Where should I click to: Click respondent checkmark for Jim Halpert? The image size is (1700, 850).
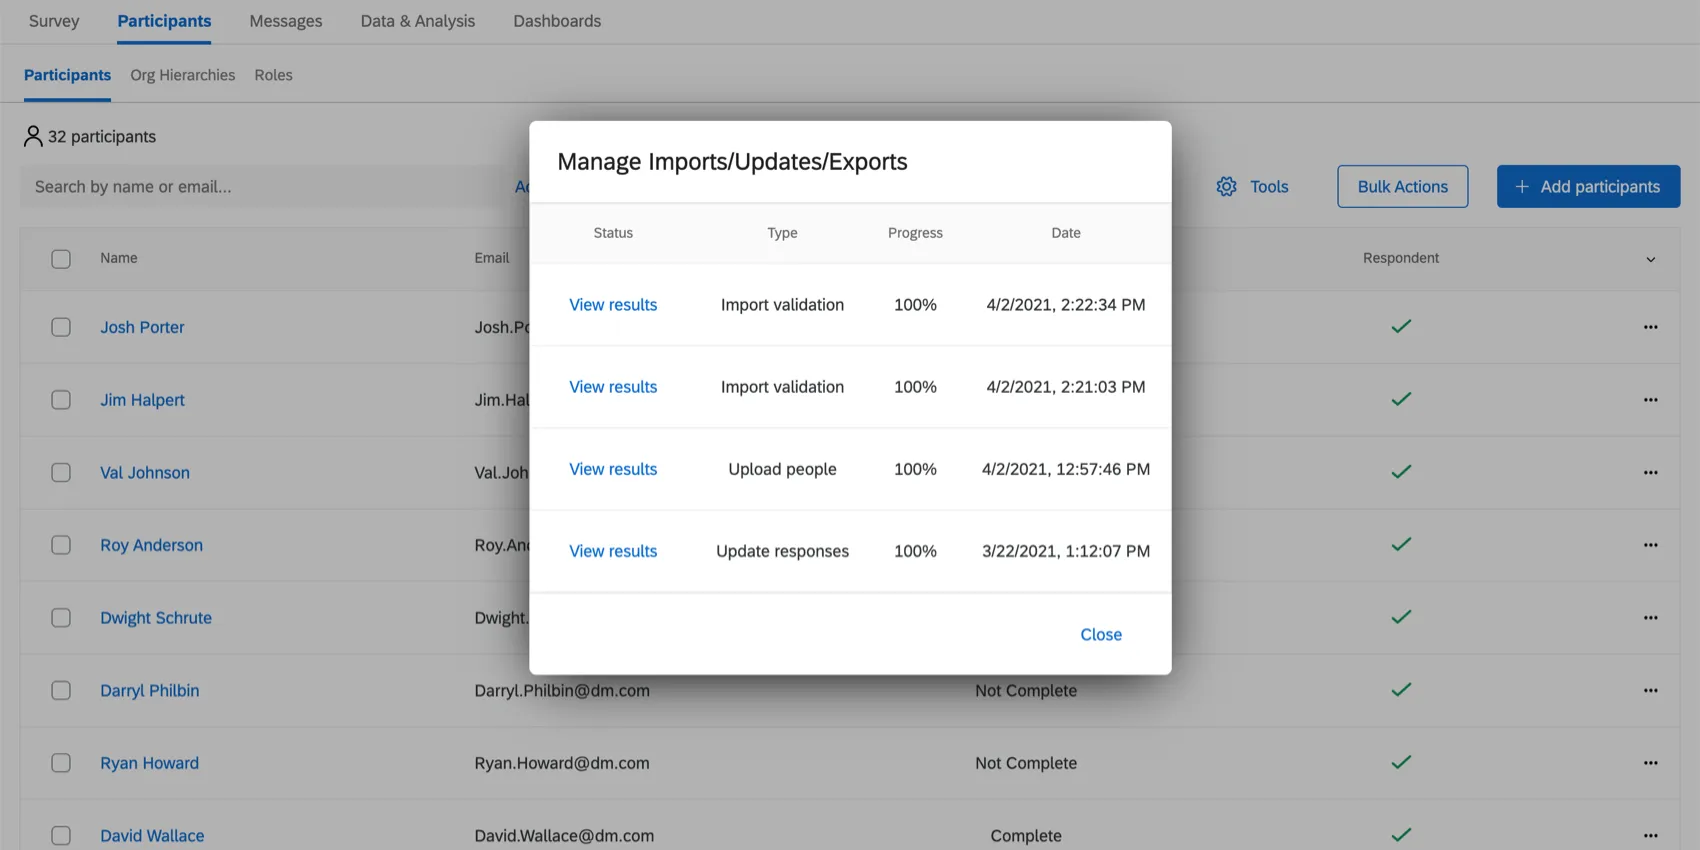point(1401,399)
